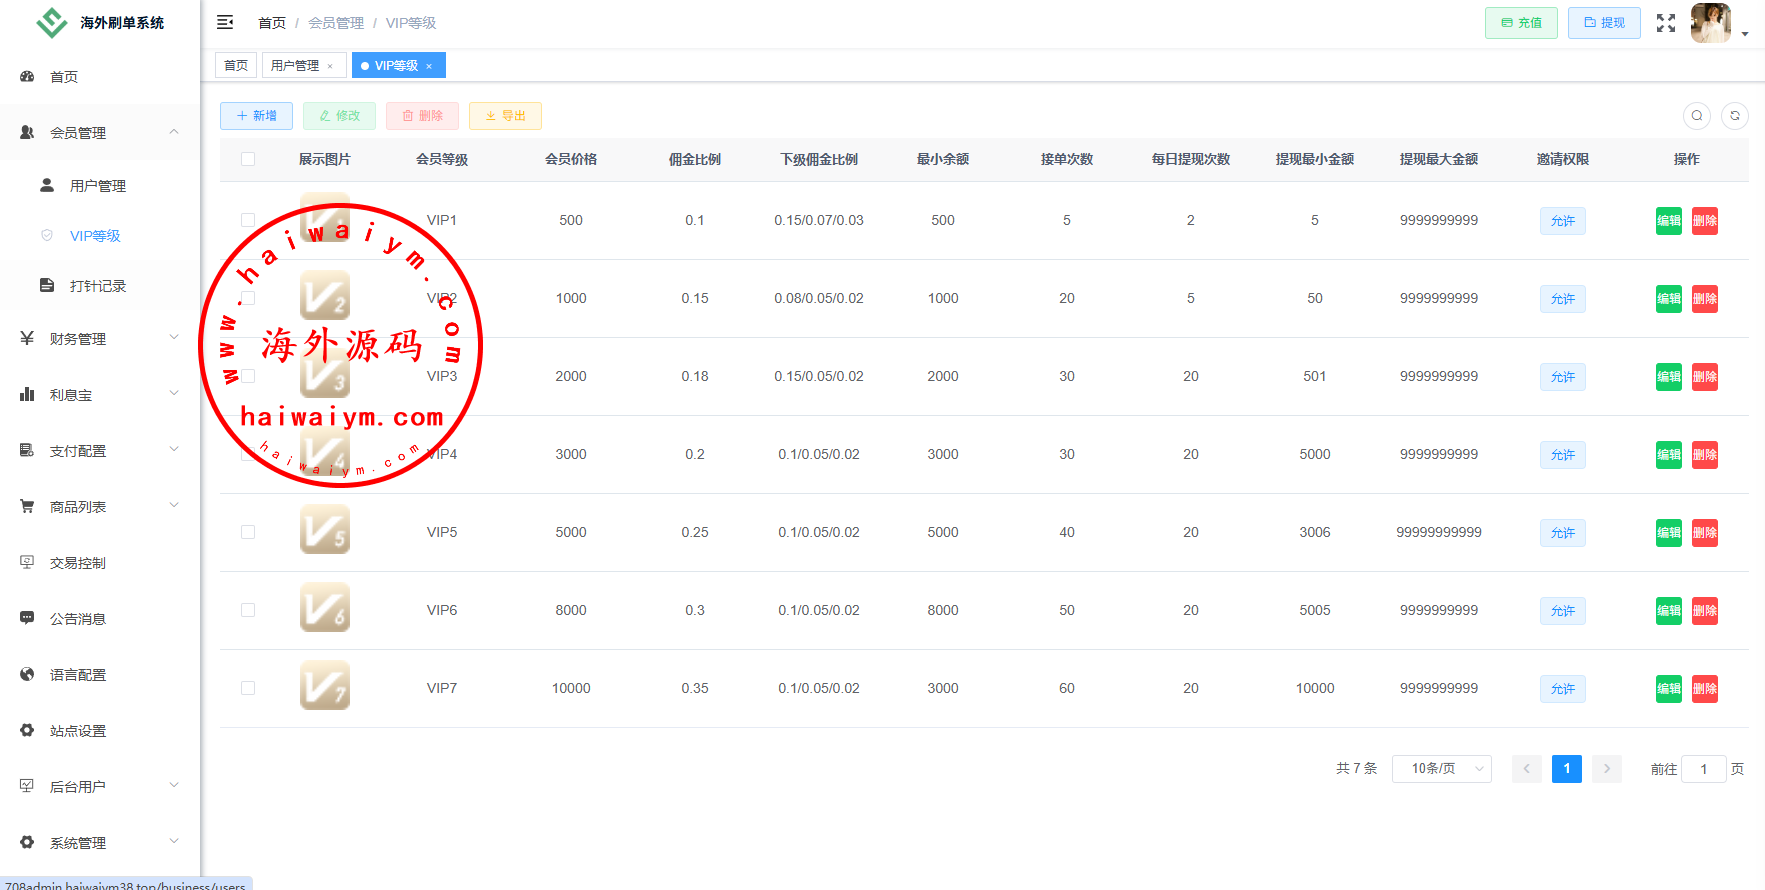Tick the select-all checkbox in table header
The height and width of the screenshot is (890, 1765).
pyautogui.click(x=248, y=159)
